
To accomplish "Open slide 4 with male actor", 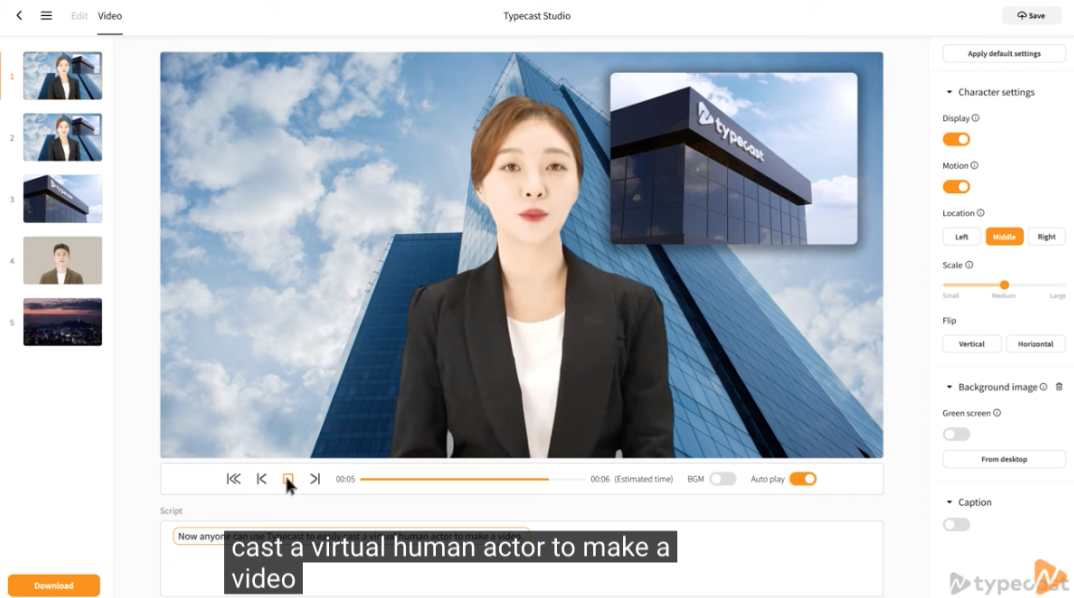I will point(62,260).
